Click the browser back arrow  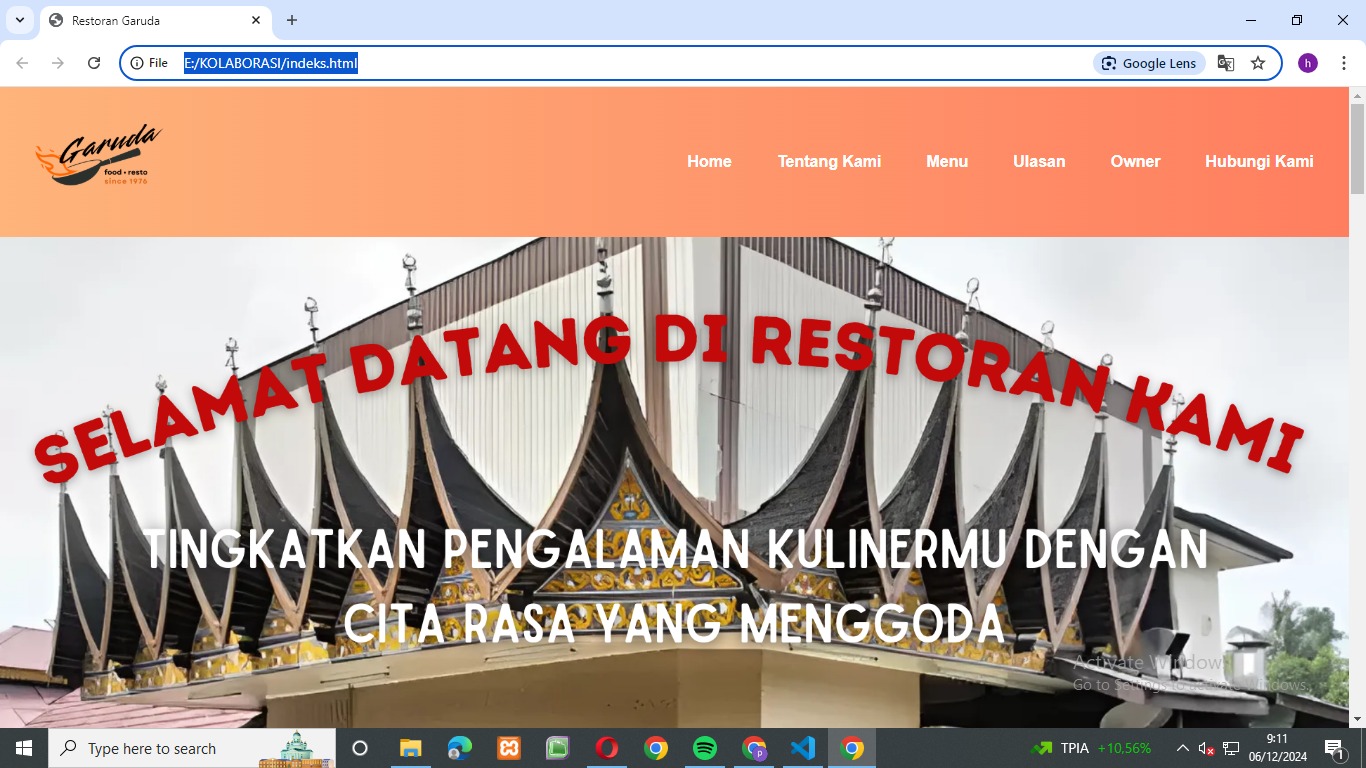point(22,63)
